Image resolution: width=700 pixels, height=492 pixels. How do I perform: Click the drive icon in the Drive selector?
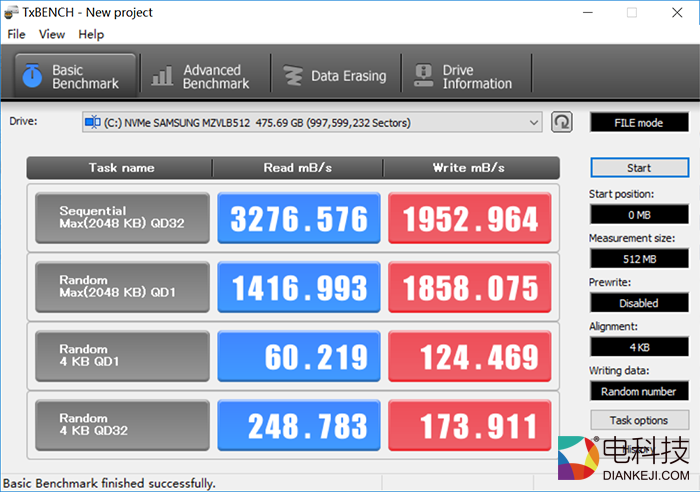coord(92,123)
